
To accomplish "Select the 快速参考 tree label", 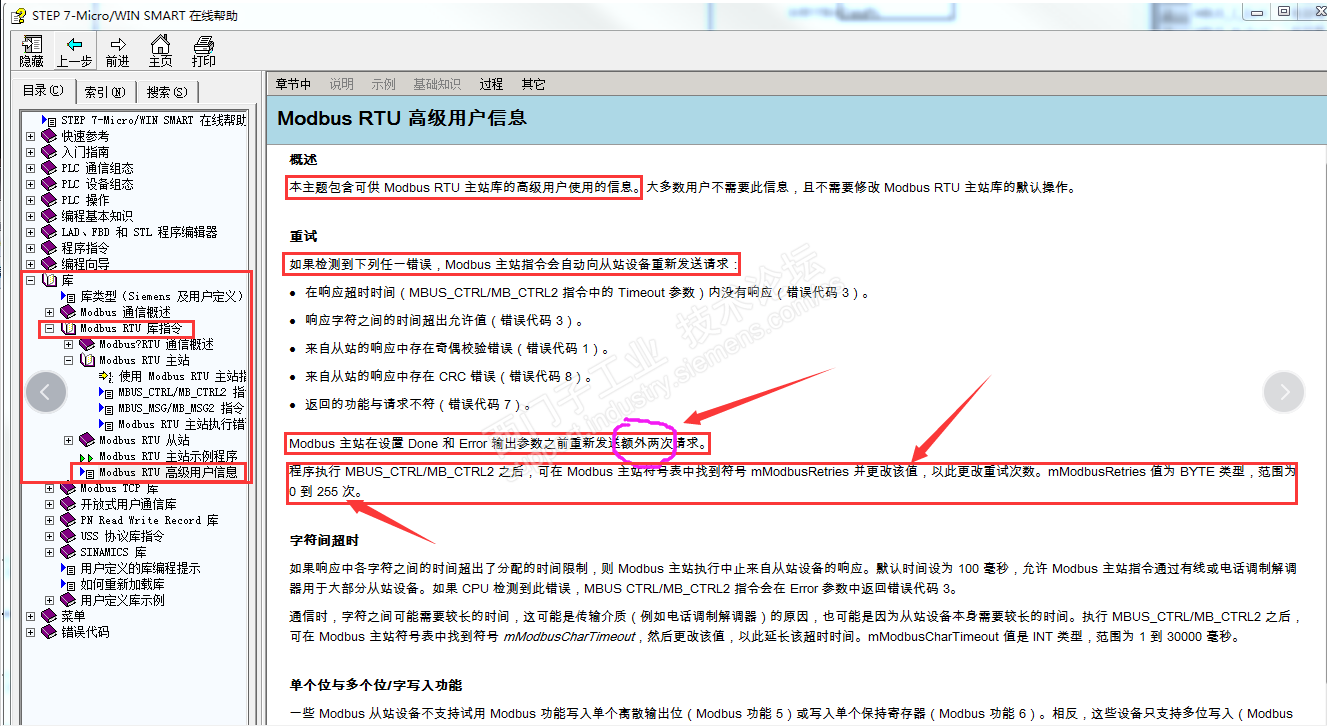I will click(x=85, y=136).
